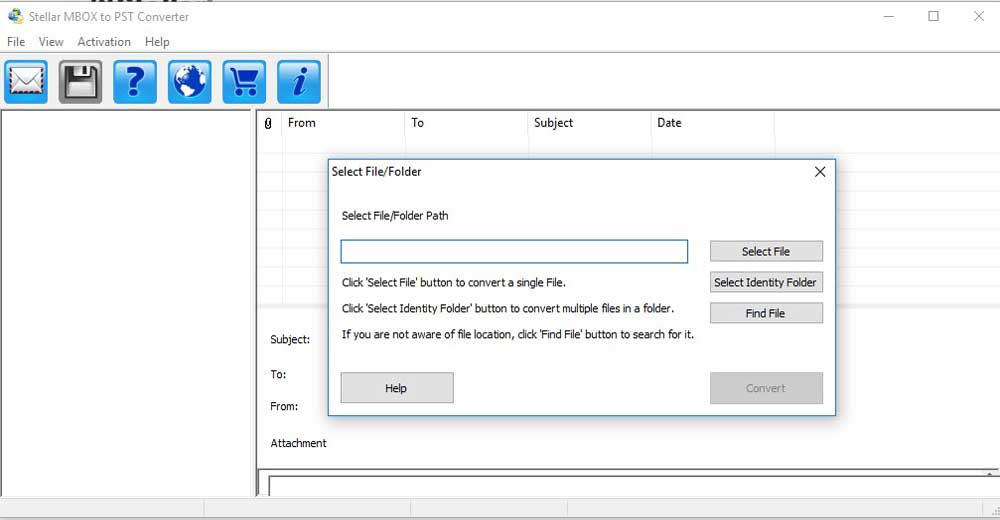Click the Find File button

(x=766, y=313)
